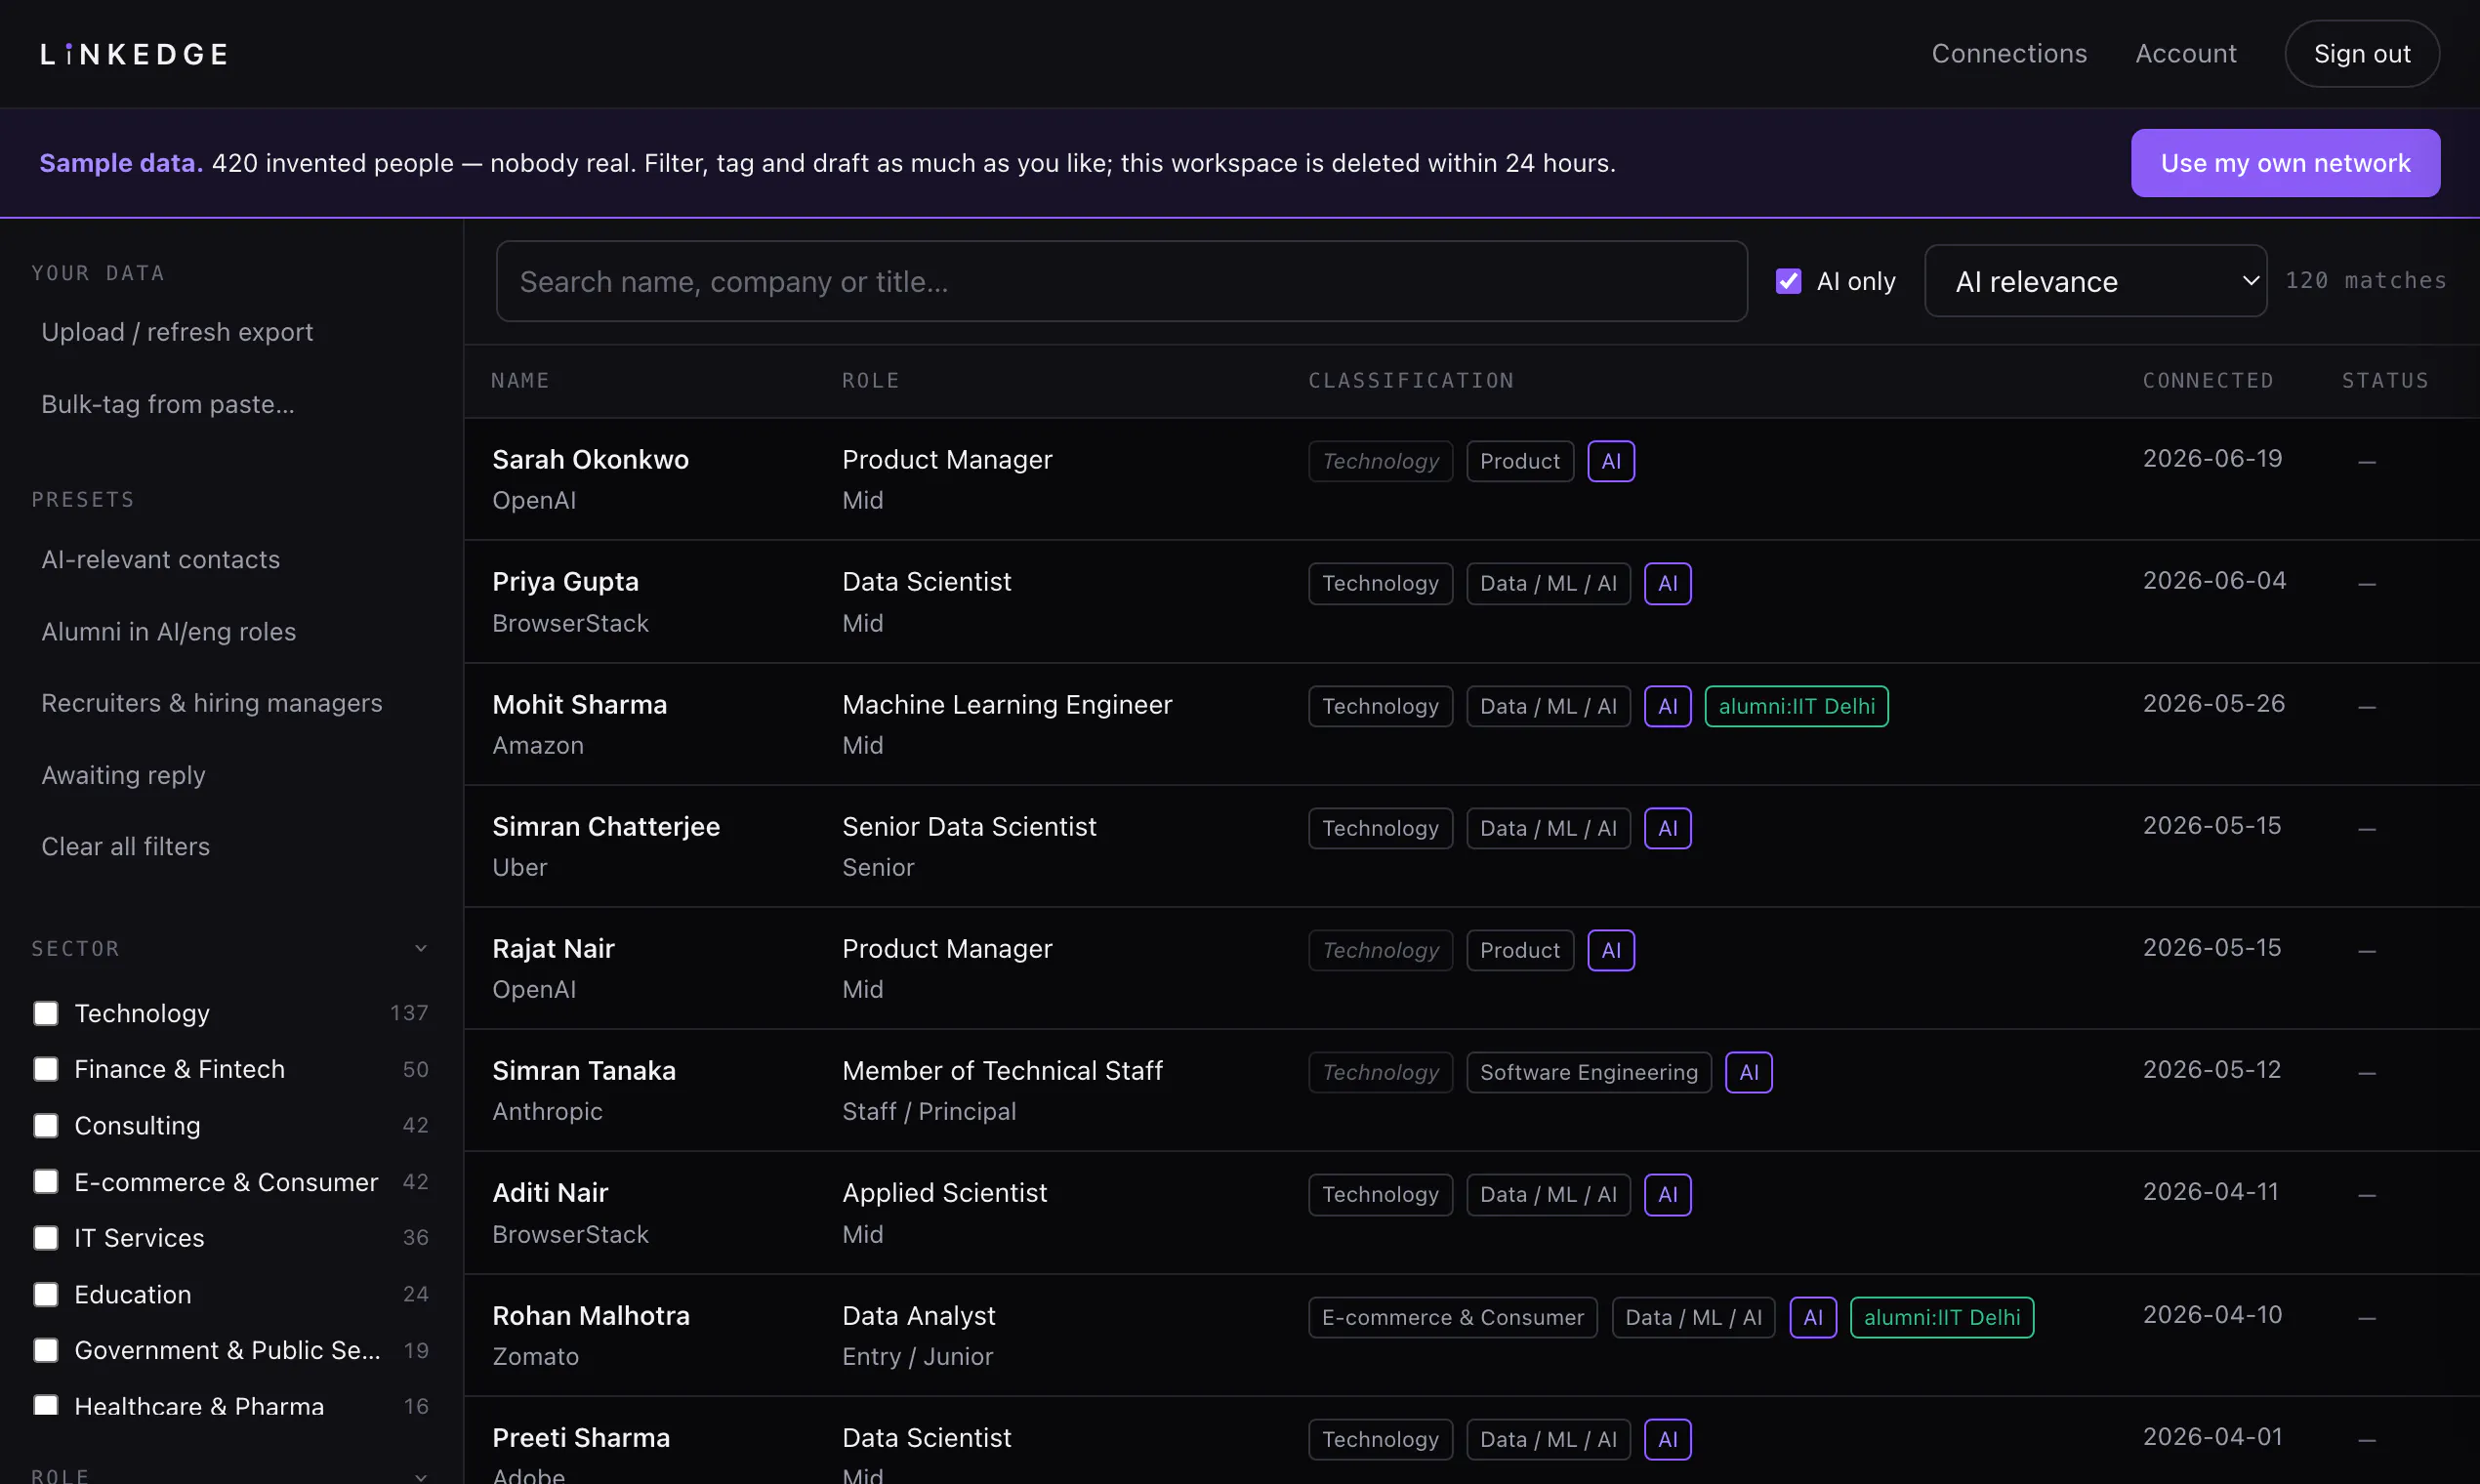Toggle the Education sector checkbox
The width and height of the screenshot is (2480, 1484).
pyautogui.click(x=46, y=1294)
